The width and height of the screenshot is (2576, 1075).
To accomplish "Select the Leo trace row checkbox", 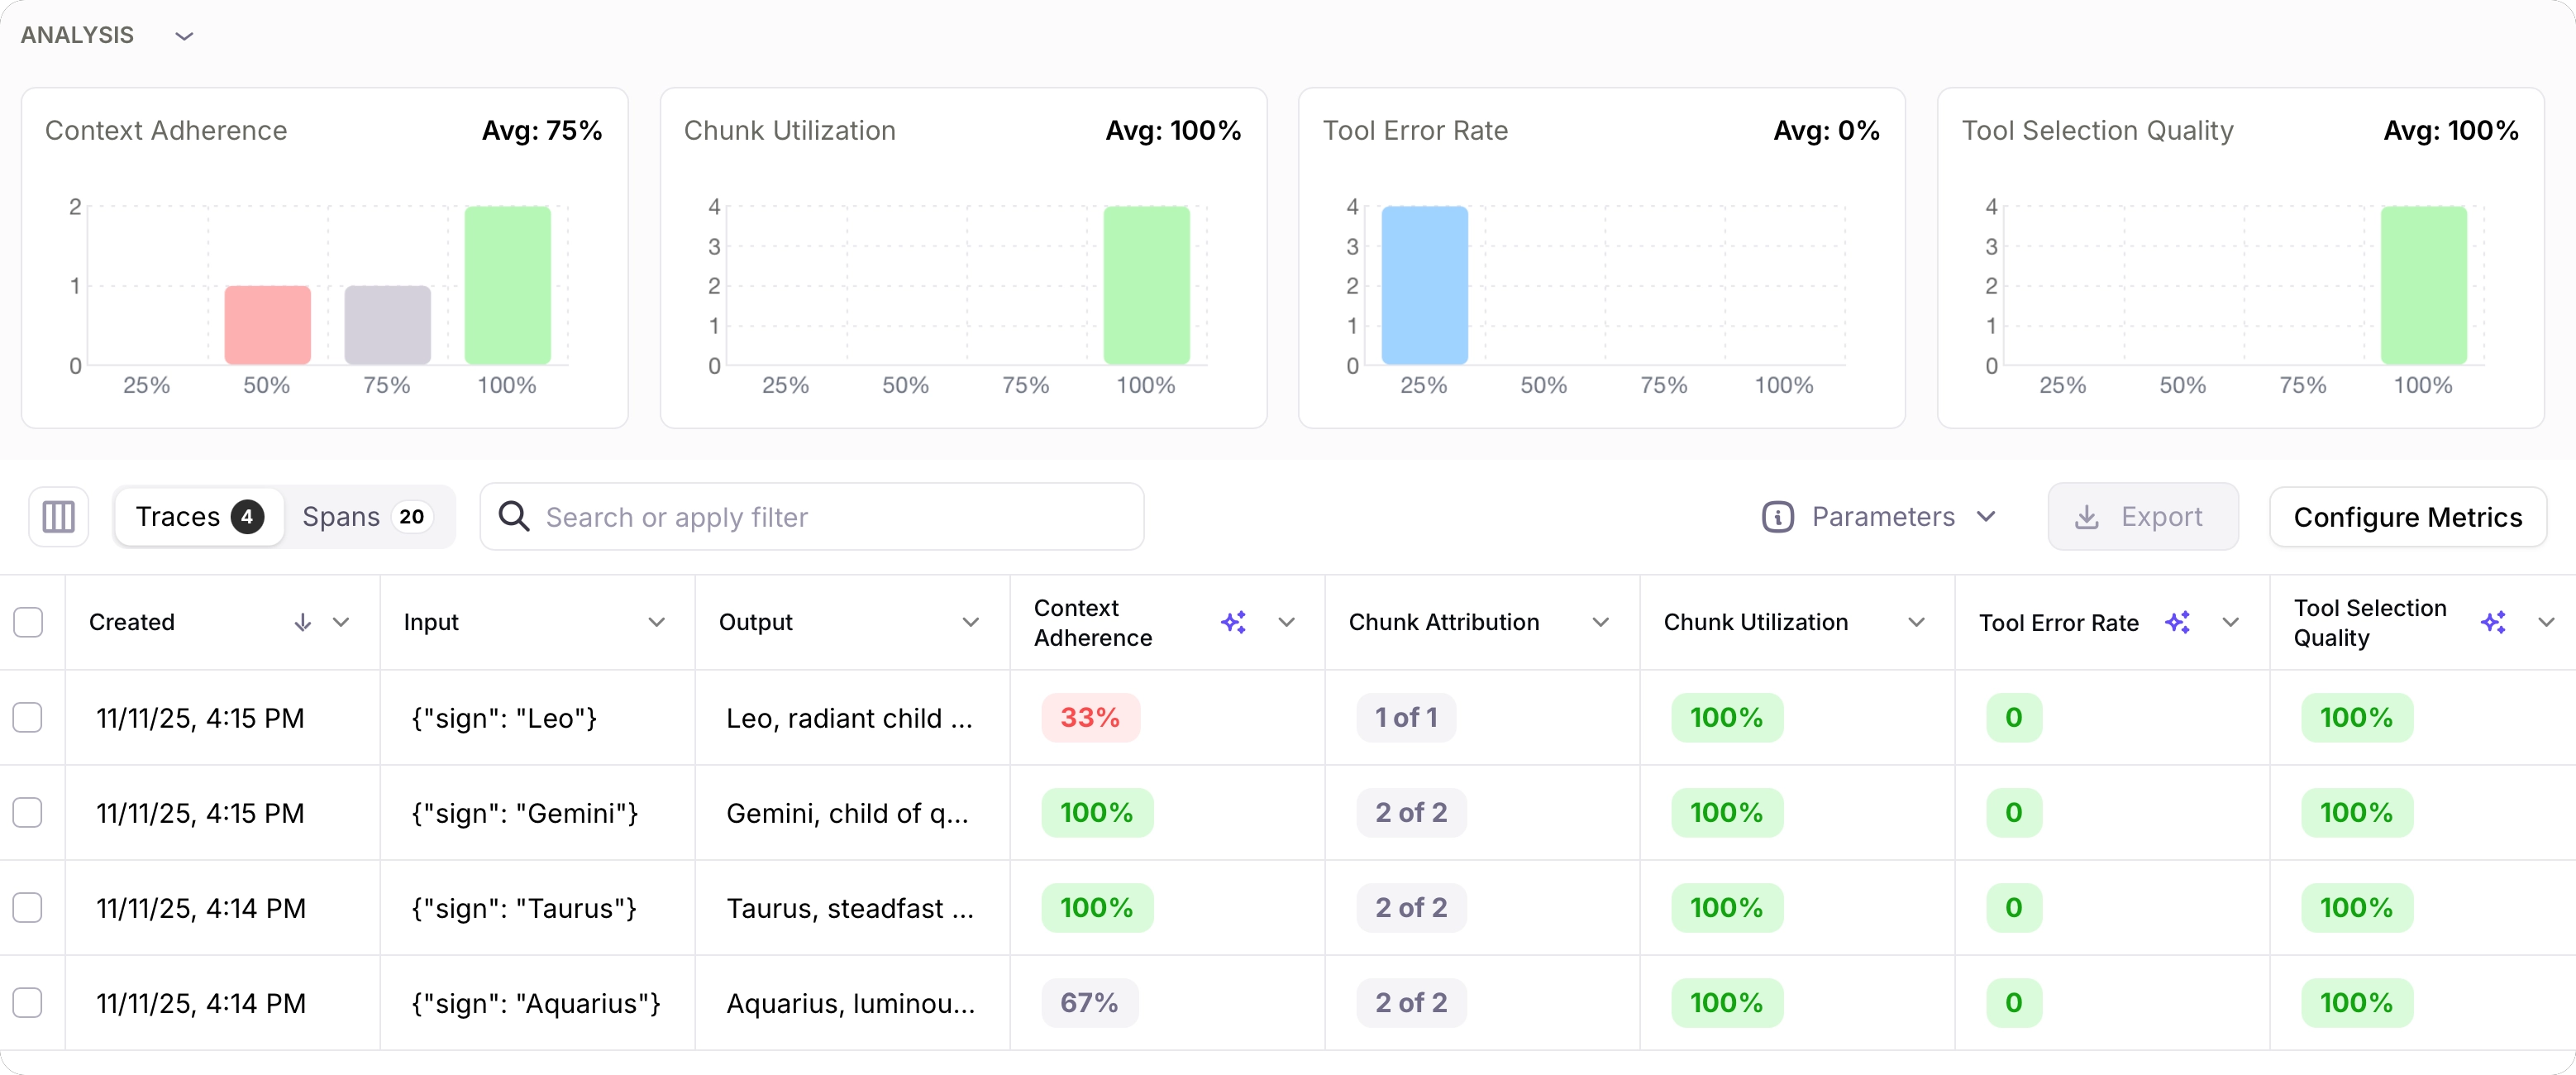I will 28,717.
